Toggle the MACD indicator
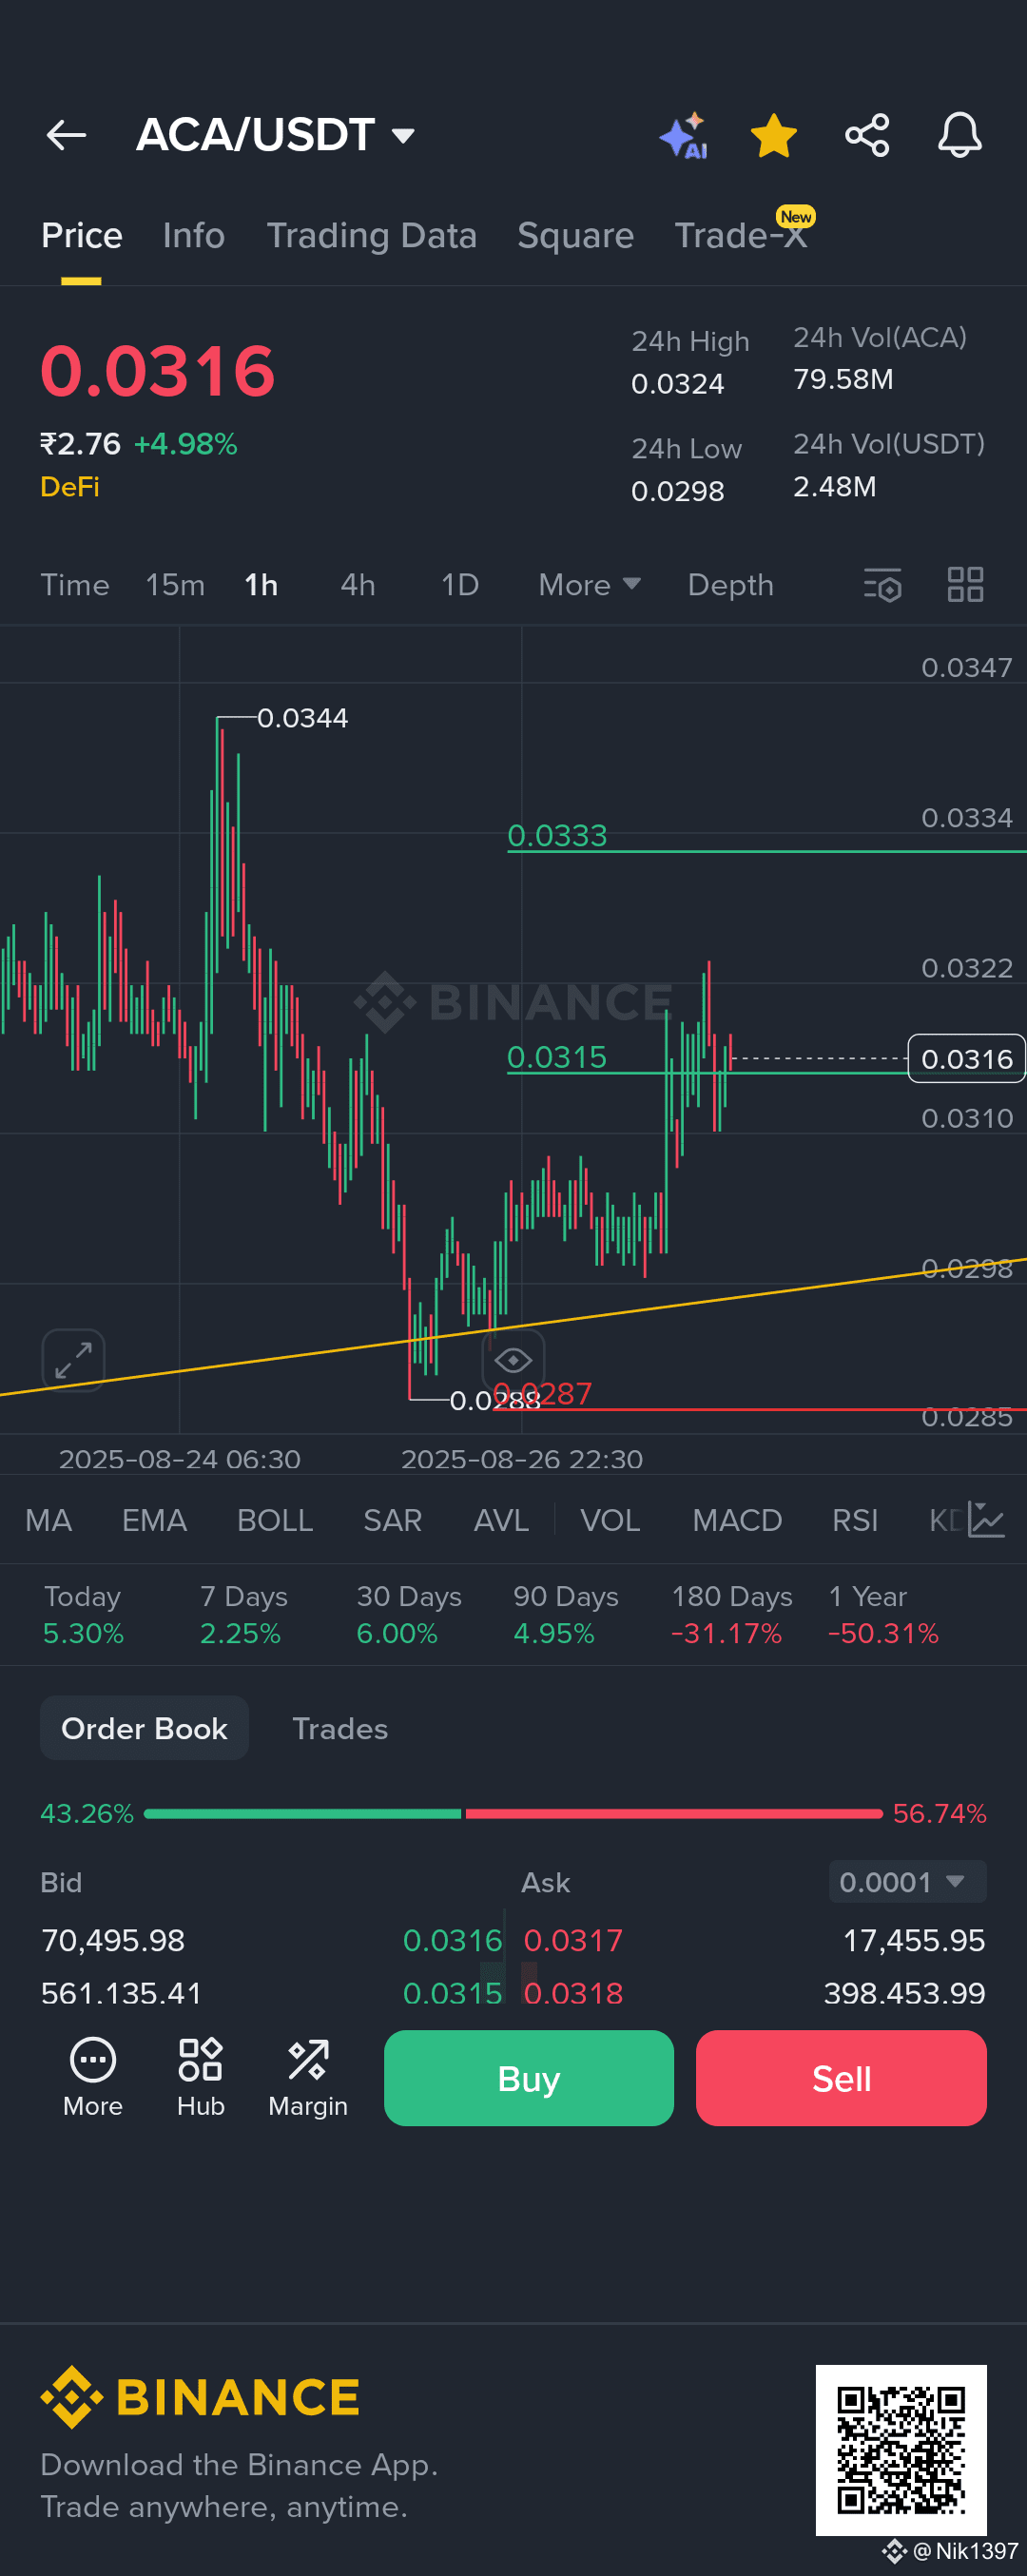 737,1521
